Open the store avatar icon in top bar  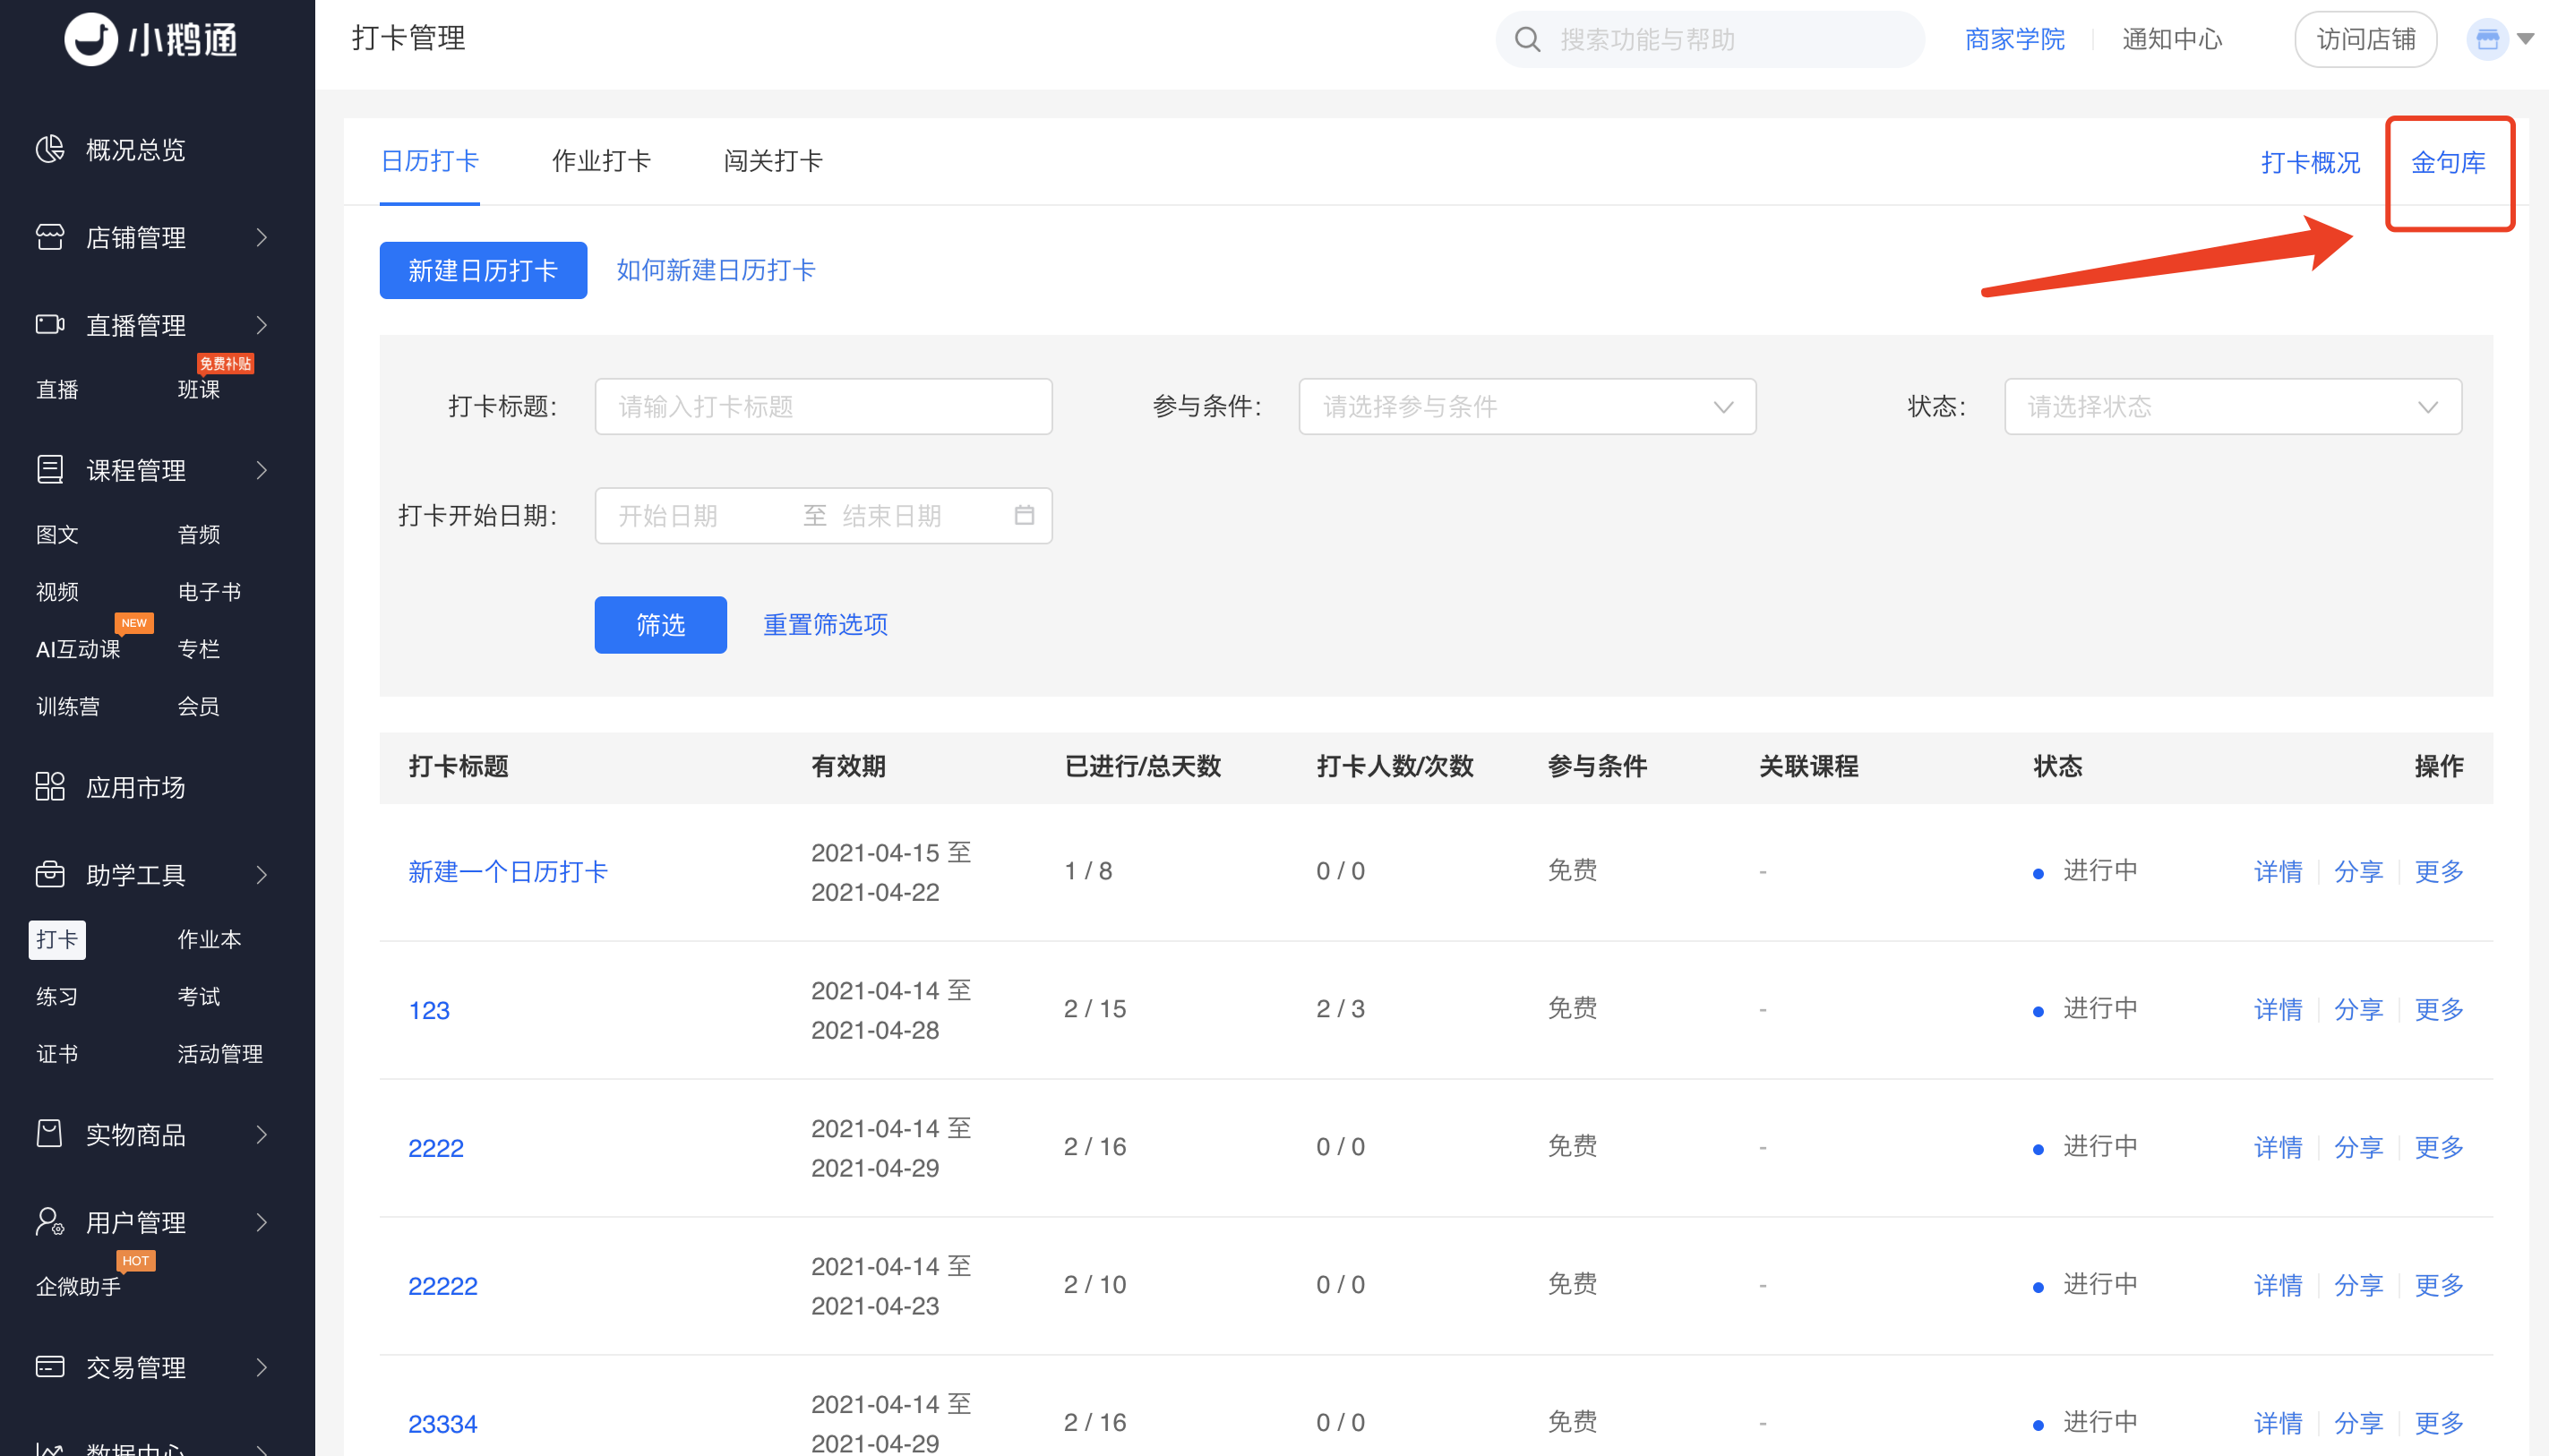click(x=2487, y=39)
